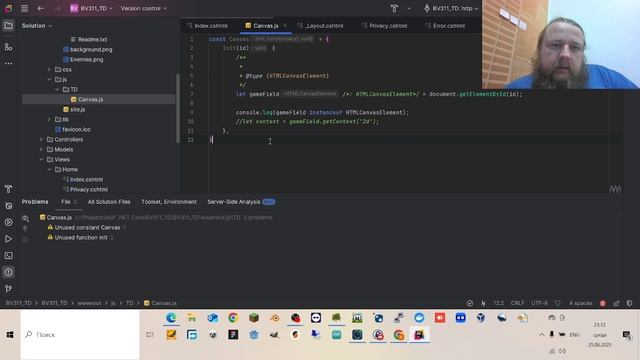Open the Explorer tool window icon

8,26
